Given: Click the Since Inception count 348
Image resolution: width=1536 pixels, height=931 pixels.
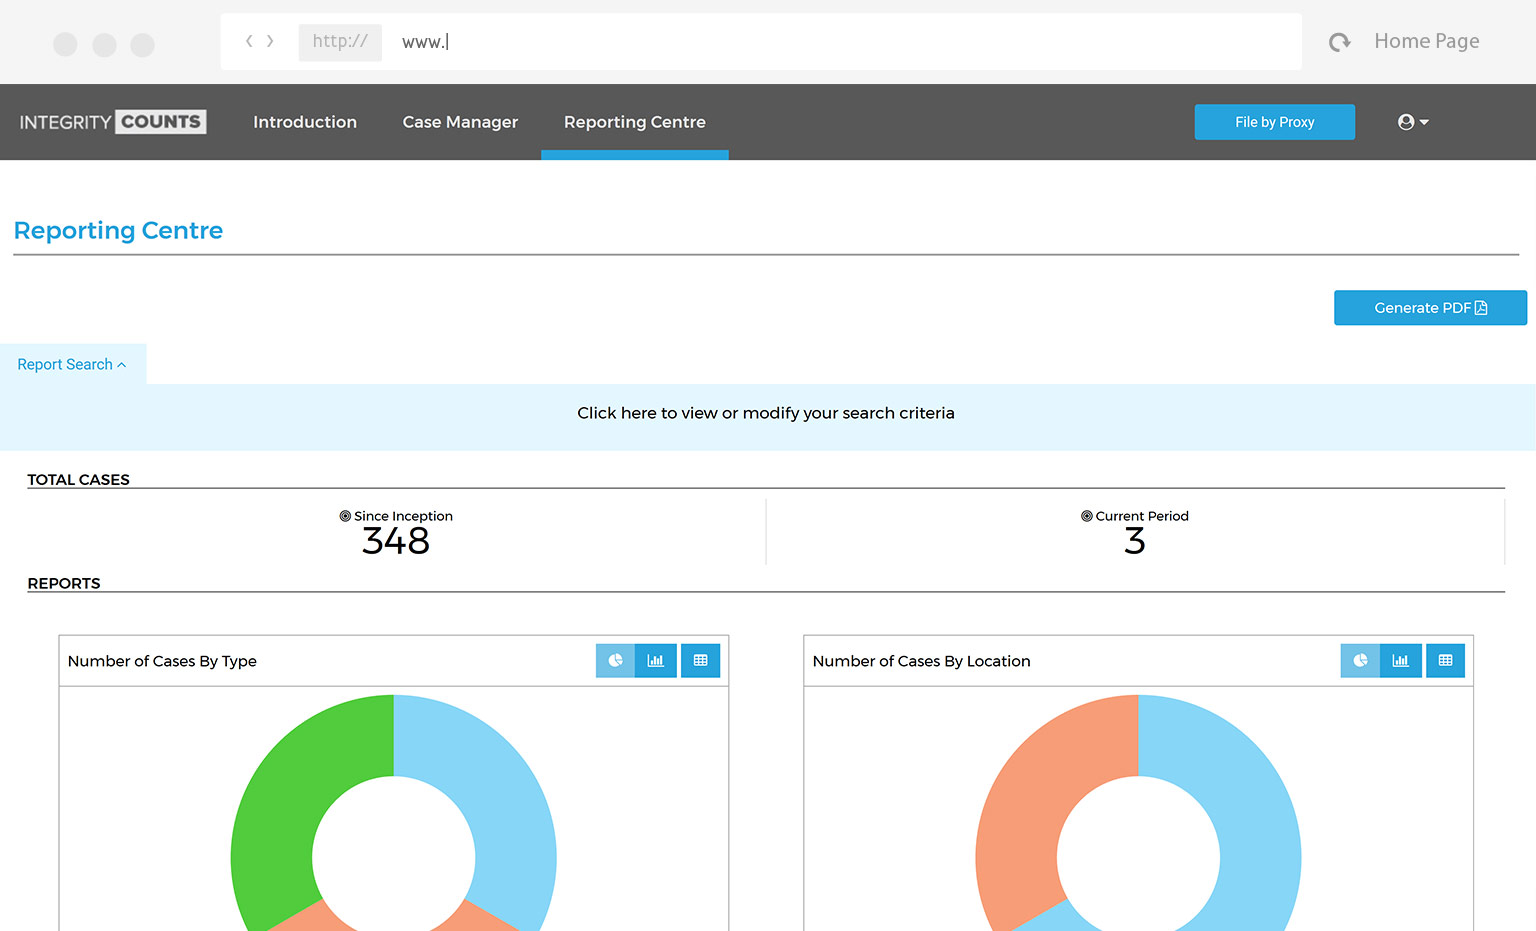Looking at the screenshot, I should tap(396, 541).
